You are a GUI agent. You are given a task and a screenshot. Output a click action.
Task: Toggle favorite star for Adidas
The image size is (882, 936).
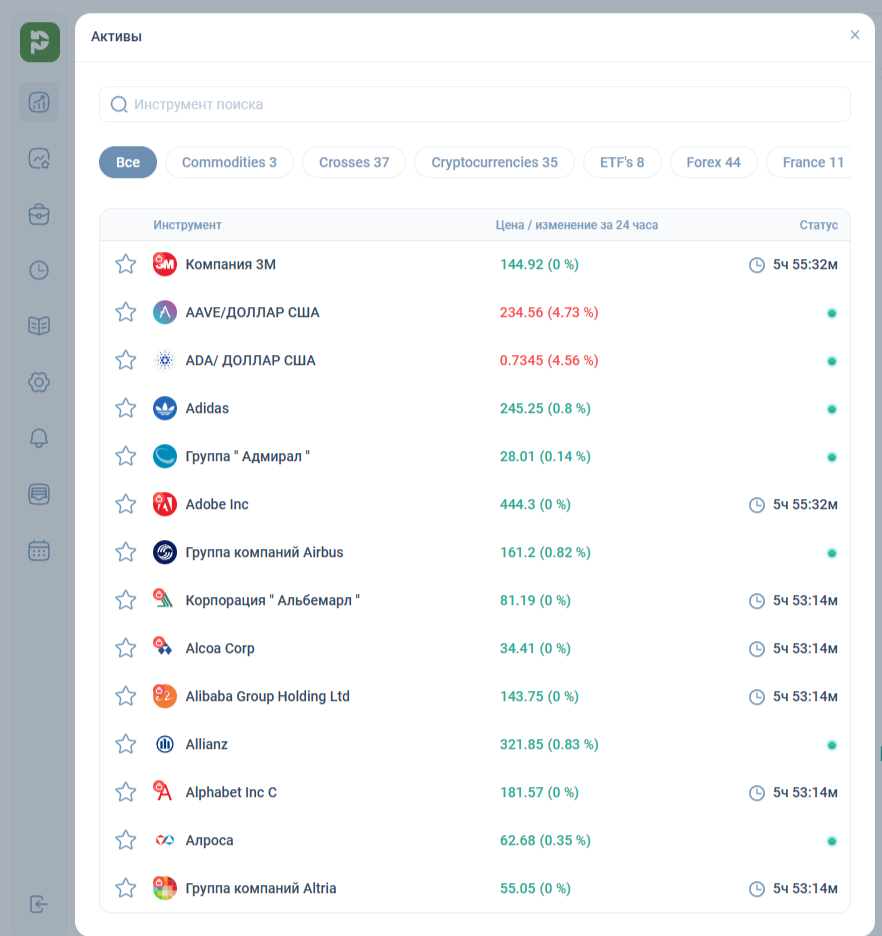pyautogui.click(x=126, y=408)
